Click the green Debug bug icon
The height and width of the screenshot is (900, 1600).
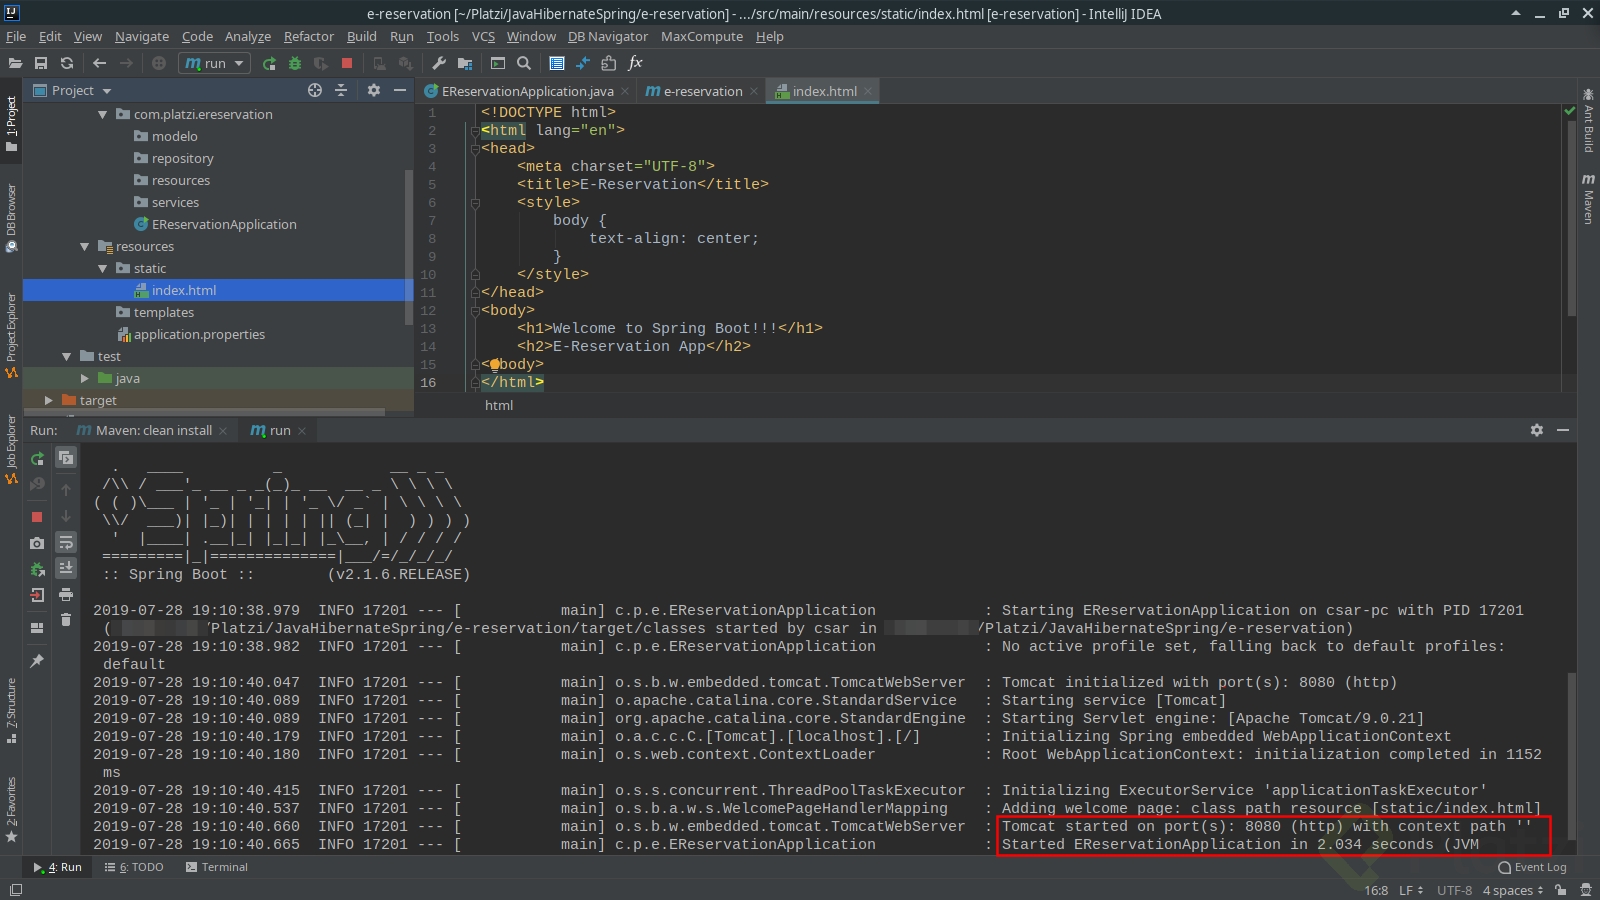pos(295,63)
